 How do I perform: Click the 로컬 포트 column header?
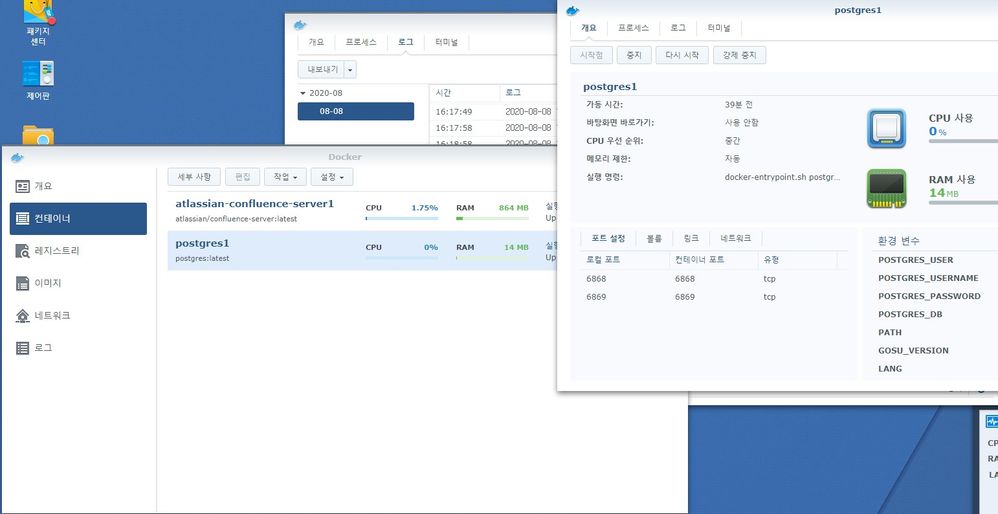point(624,260)
